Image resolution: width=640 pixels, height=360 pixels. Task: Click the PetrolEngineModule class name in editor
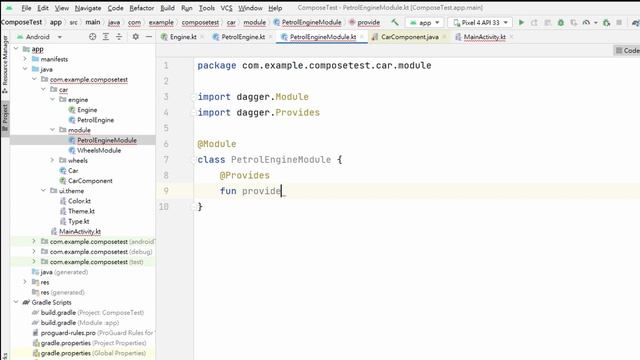click(x=281, y=160)
